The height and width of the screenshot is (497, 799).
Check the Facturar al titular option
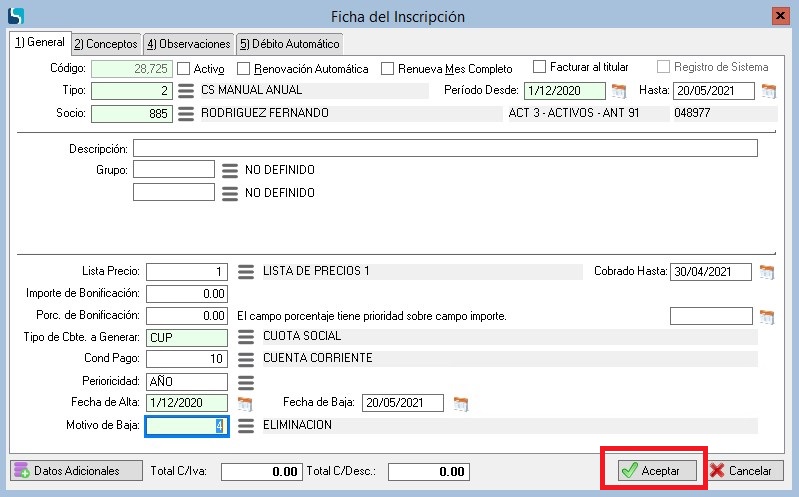[540, 67]
